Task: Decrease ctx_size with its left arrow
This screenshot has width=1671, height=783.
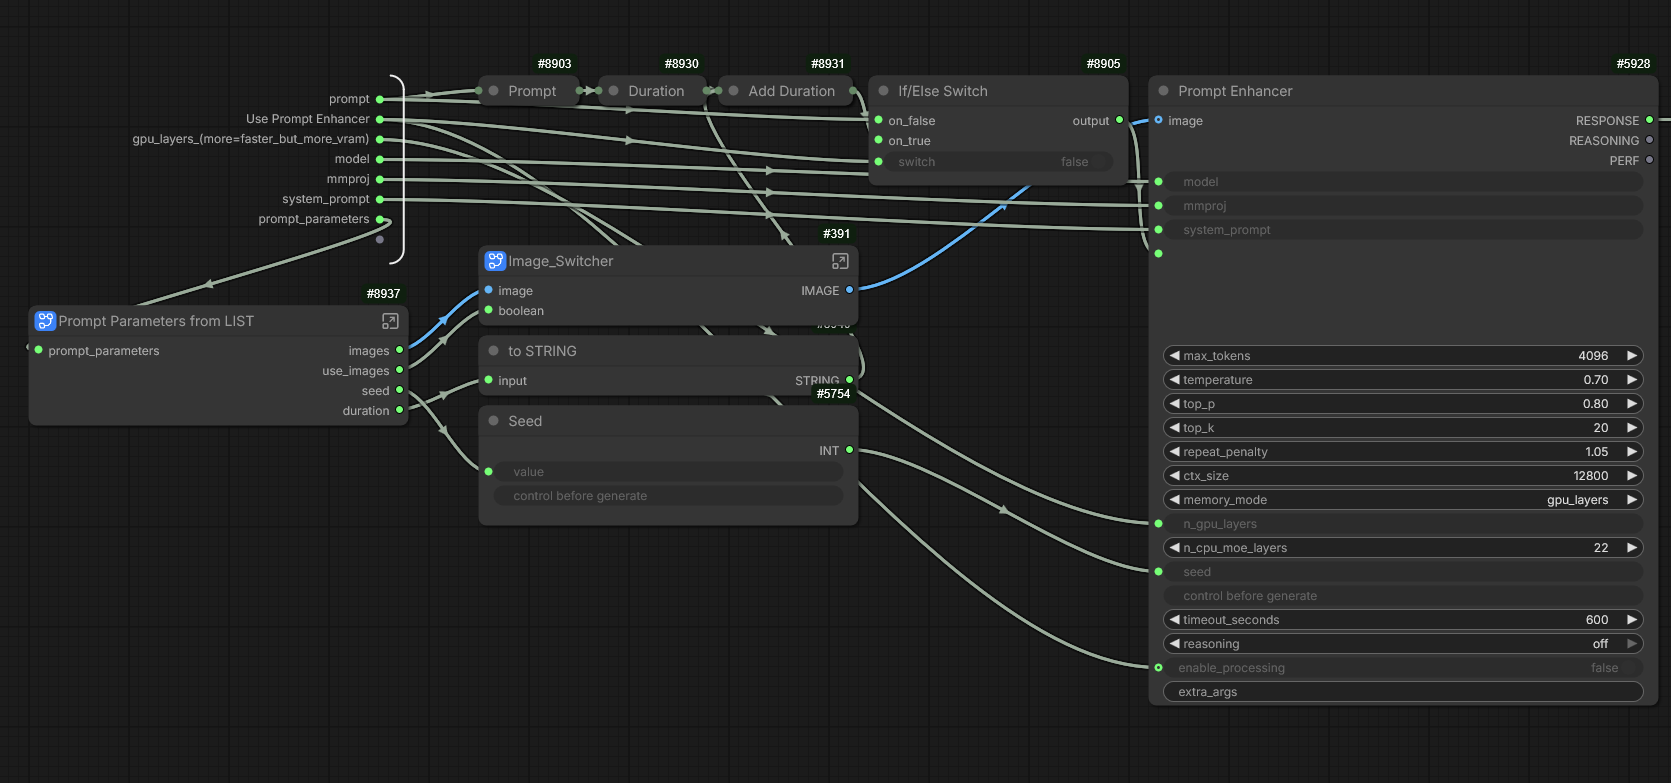Action: tap(1175, 476)
